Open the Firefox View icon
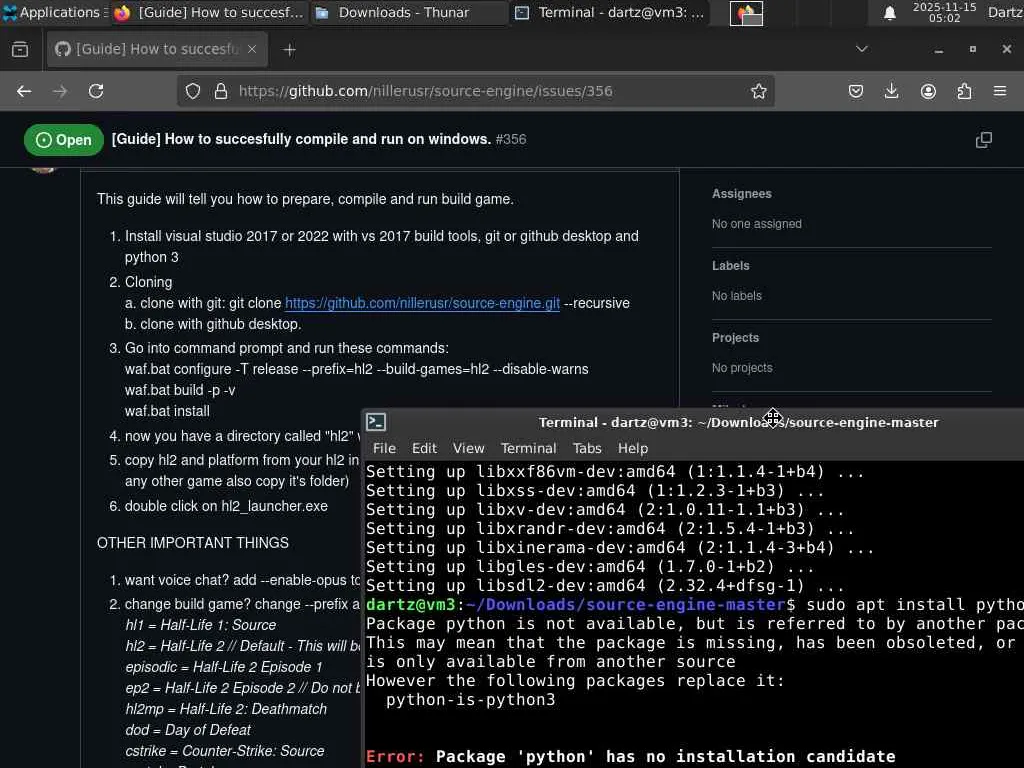The image size is (1024, 768). coord(20,50)
